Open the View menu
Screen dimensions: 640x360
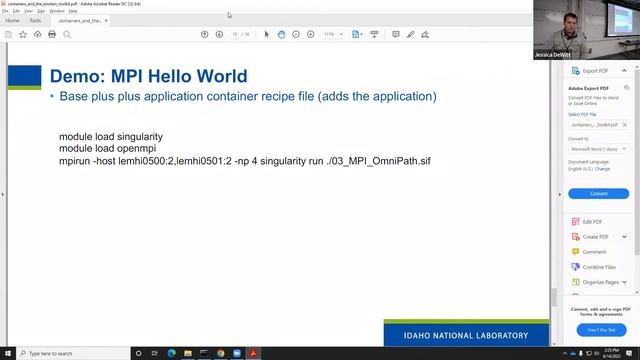point(28,11)
